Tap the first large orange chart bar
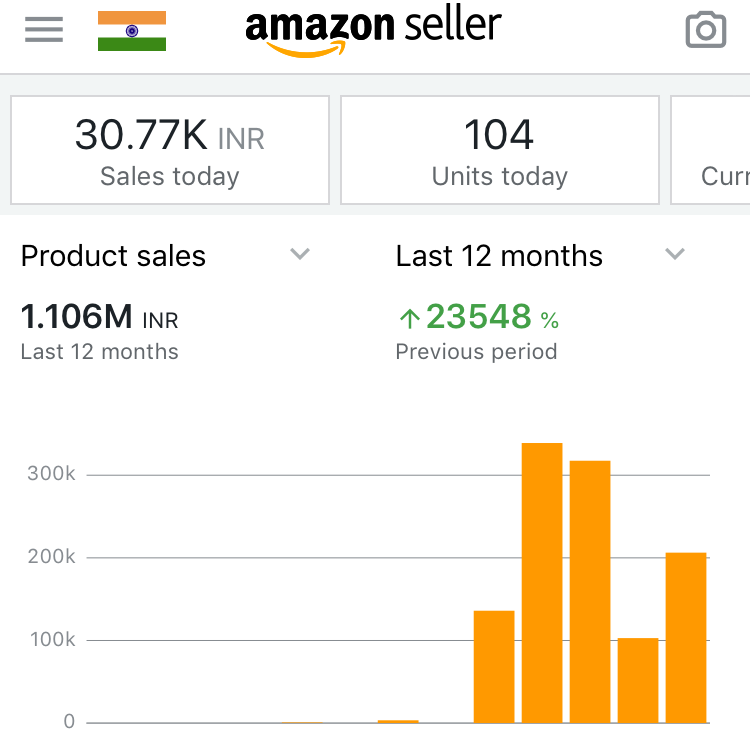Image resolution: width=750 pixels, height=734 pixels. pos(494,666)
